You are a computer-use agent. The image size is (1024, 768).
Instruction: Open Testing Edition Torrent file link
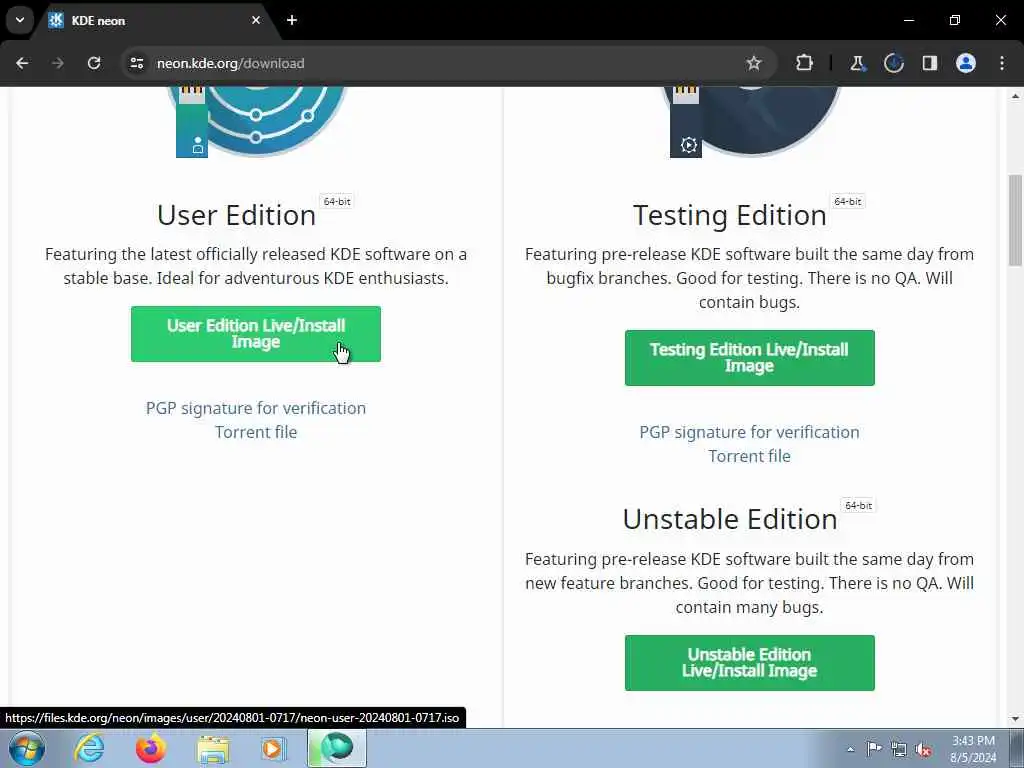[749, 456]
